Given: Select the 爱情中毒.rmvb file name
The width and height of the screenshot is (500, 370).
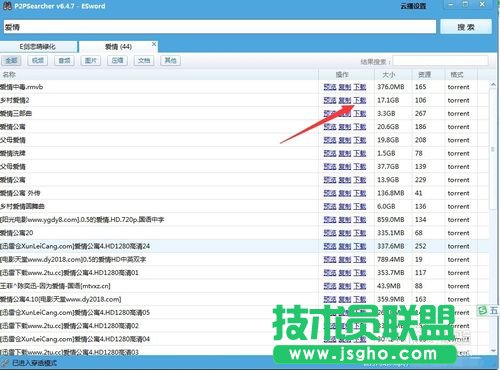Looking at the screenshot, I should pos(22,87).
